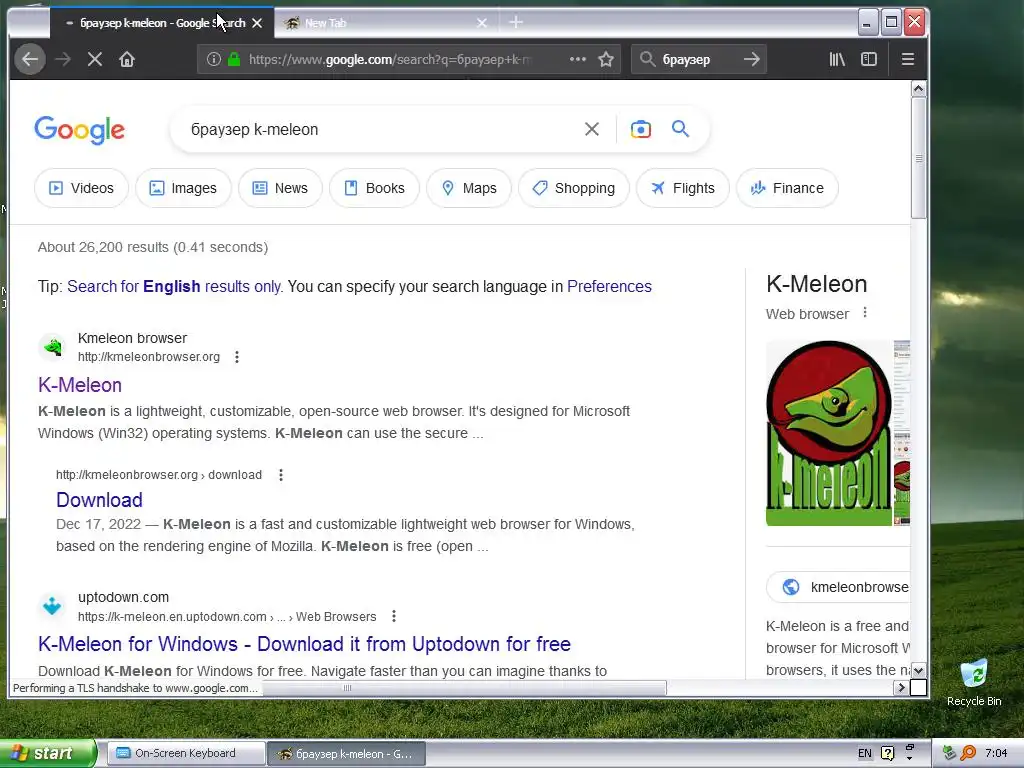The width and height of the screenshot is (1024, 768).
Task: Click the vertical scrollbar up arrow
Action: [x=918, y=89]
